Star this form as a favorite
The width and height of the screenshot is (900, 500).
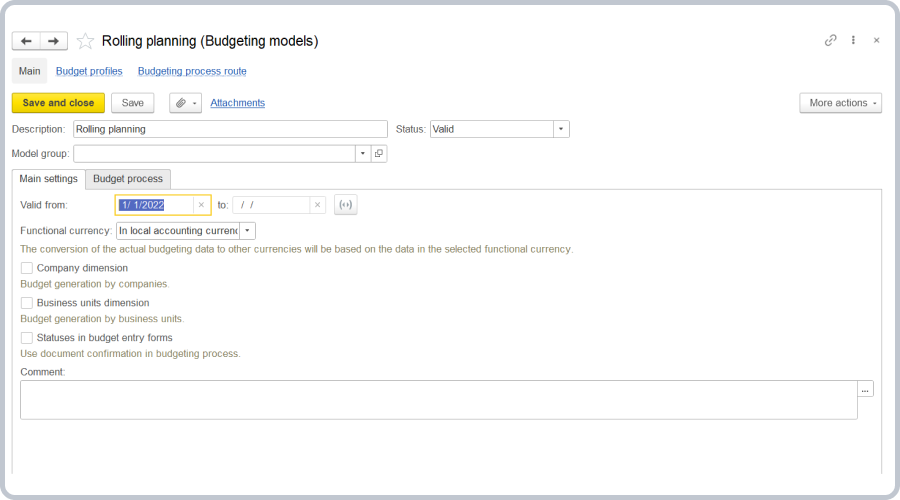point(85,41)
